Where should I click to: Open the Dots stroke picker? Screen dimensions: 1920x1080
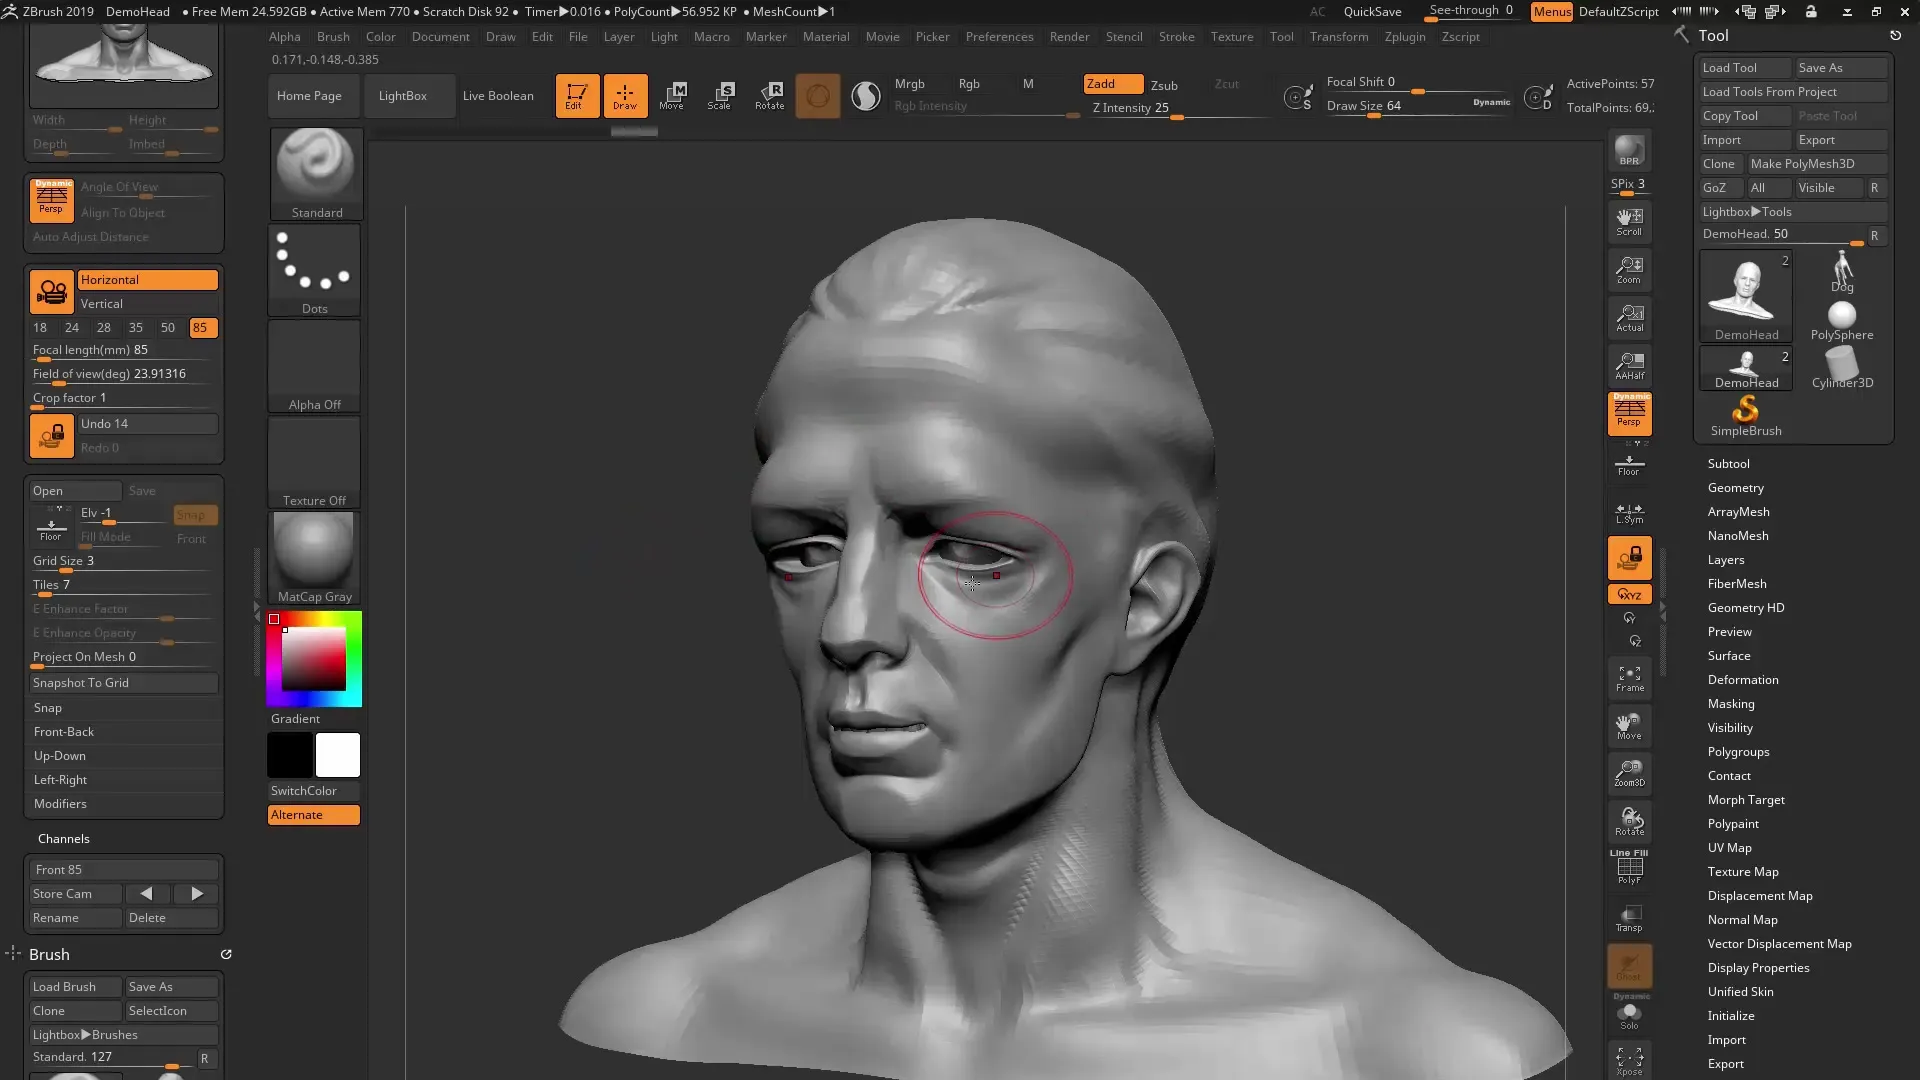point(315,269)
